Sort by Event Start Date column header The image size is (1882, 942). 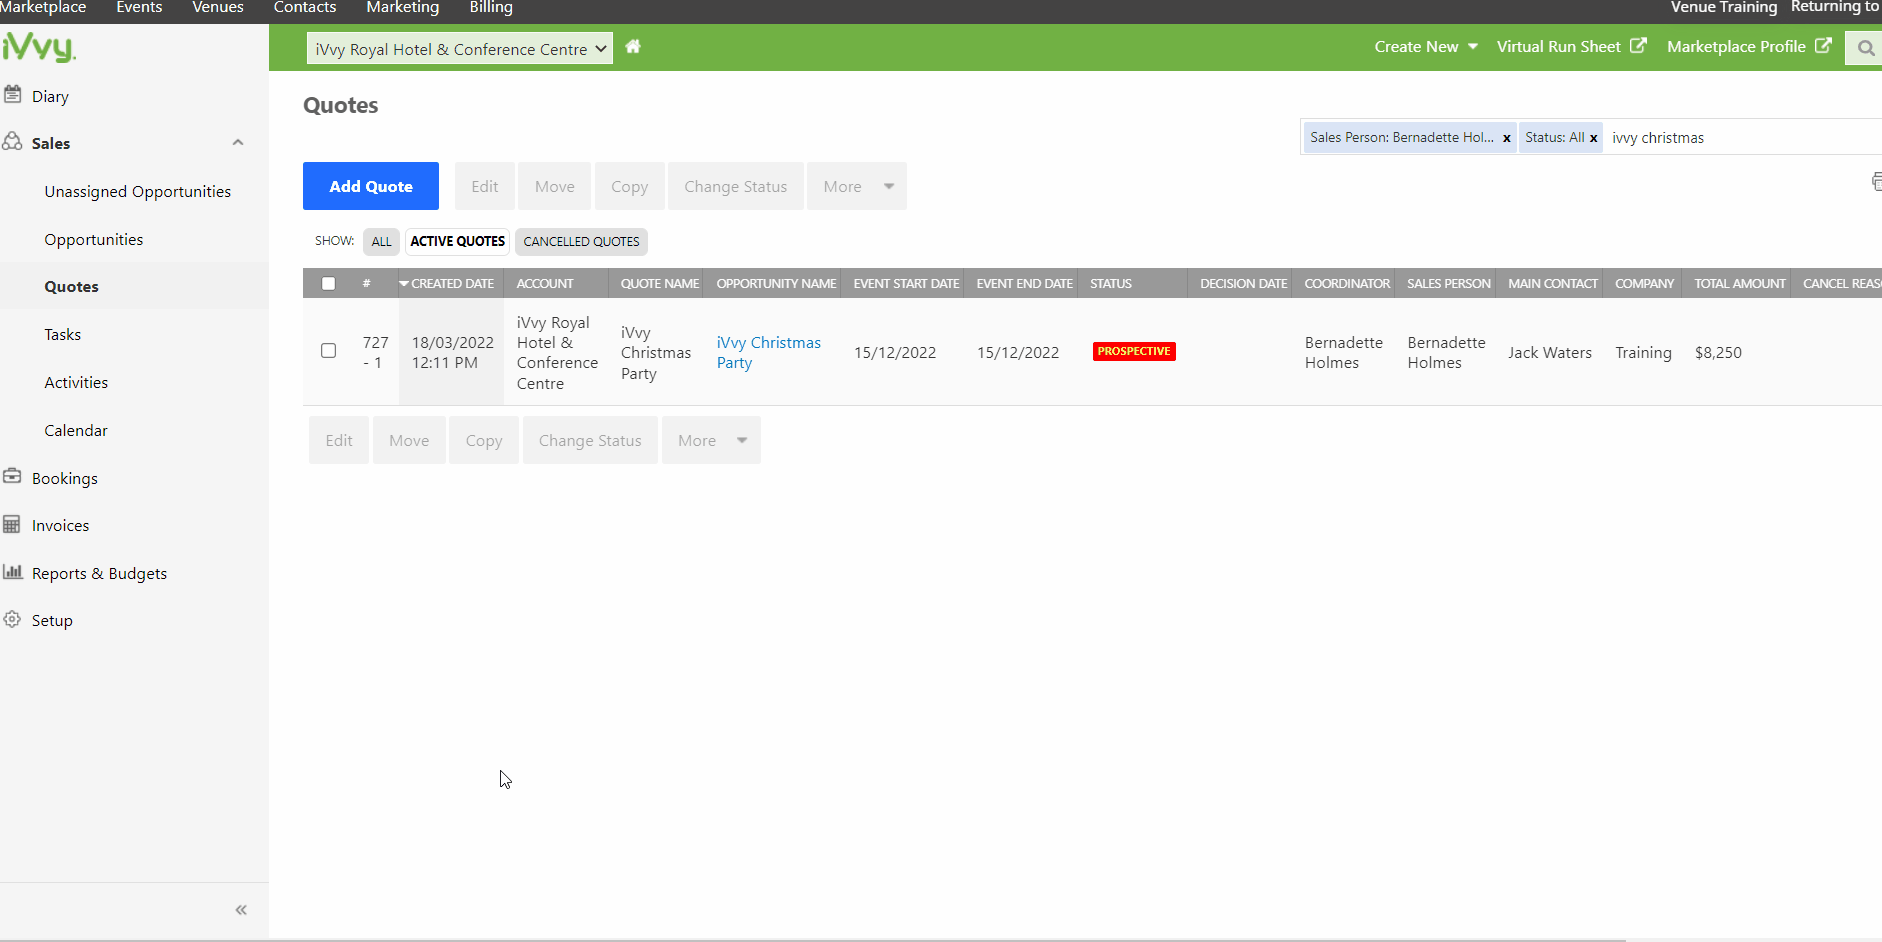tap(906, 283)
